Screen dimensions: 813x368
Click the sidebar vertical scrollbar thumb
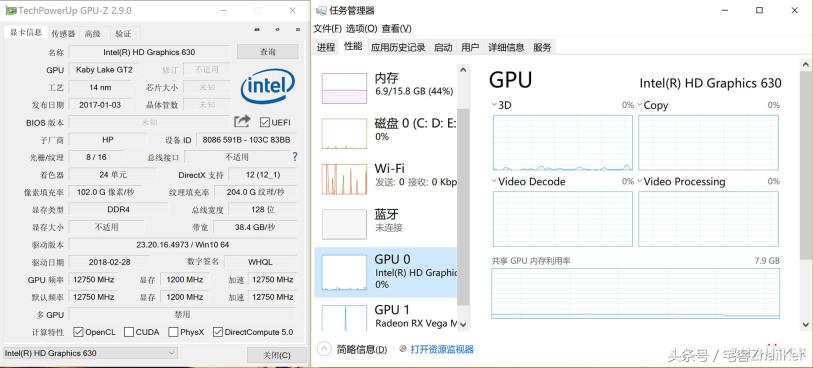pos(464,207)
